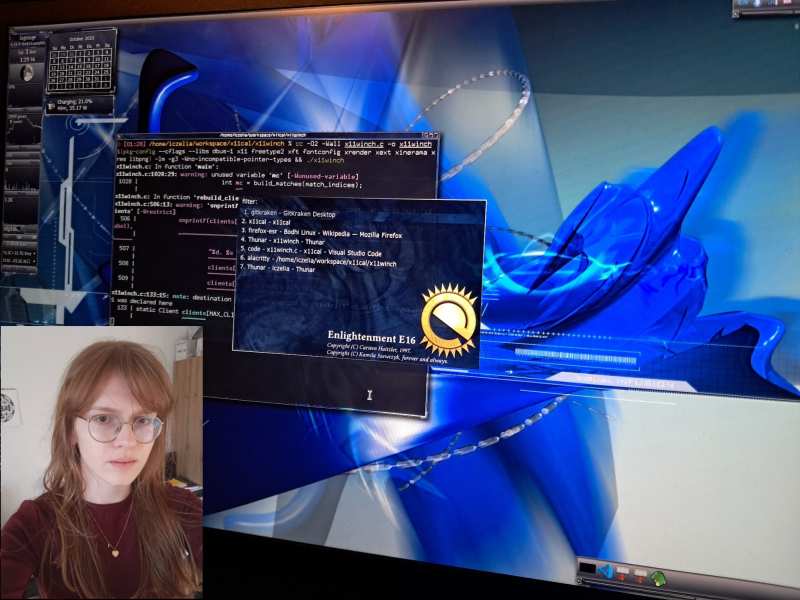The width and height of the screenshot is (800, 600).
Task: Click the pager widget at the top-right corner
Action: [765, 8]
